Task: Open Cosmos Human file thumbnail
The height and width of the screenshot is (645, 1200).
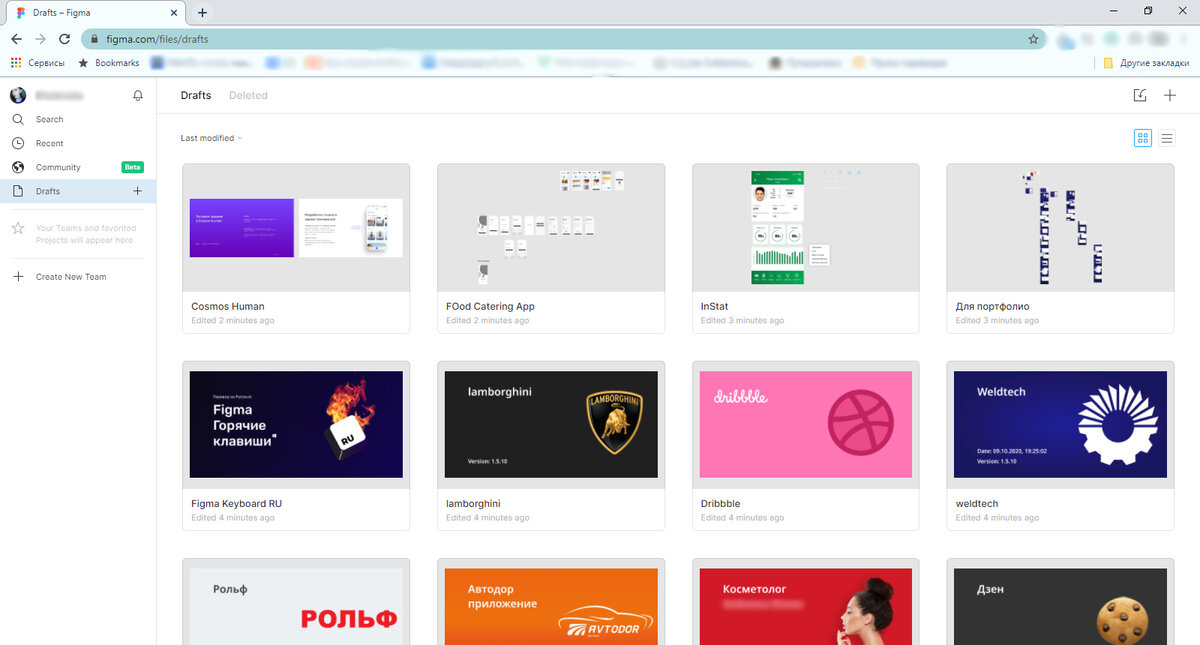Action: (296, 228)
